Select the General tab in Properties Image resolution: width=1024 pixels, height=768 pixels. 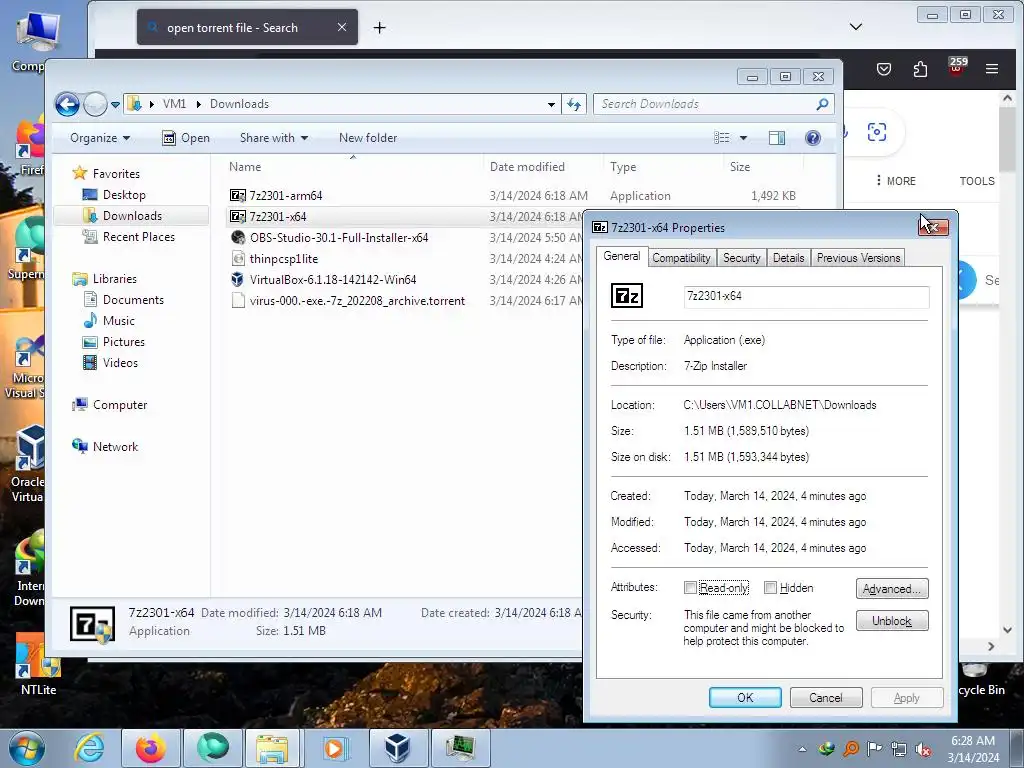point(622,256)
